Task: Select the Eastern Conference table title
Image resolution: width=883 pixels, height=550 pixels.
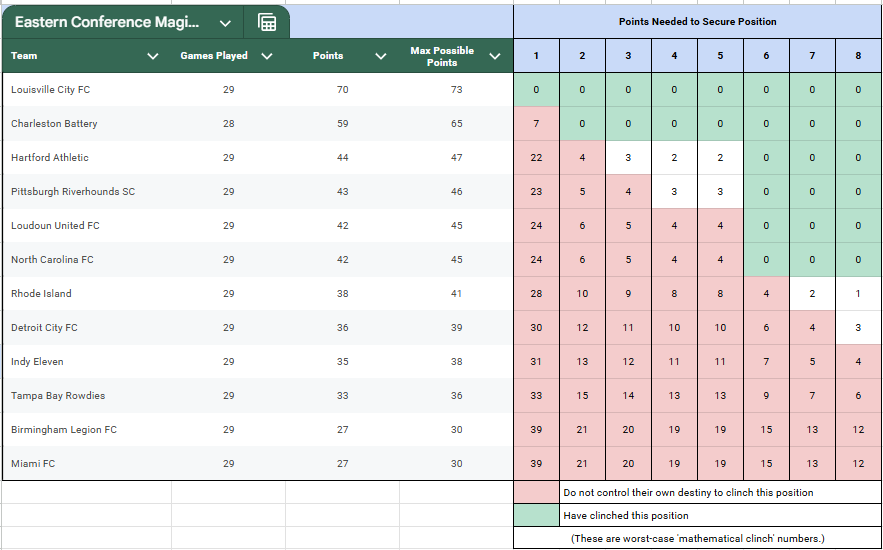Action: coord(107,22)
